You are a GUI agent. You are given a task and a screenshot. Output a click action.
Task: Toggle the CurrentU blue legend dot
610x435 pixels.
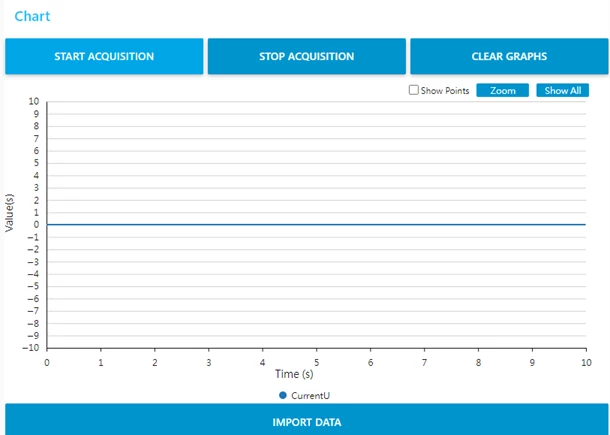(x=283, y=395)
